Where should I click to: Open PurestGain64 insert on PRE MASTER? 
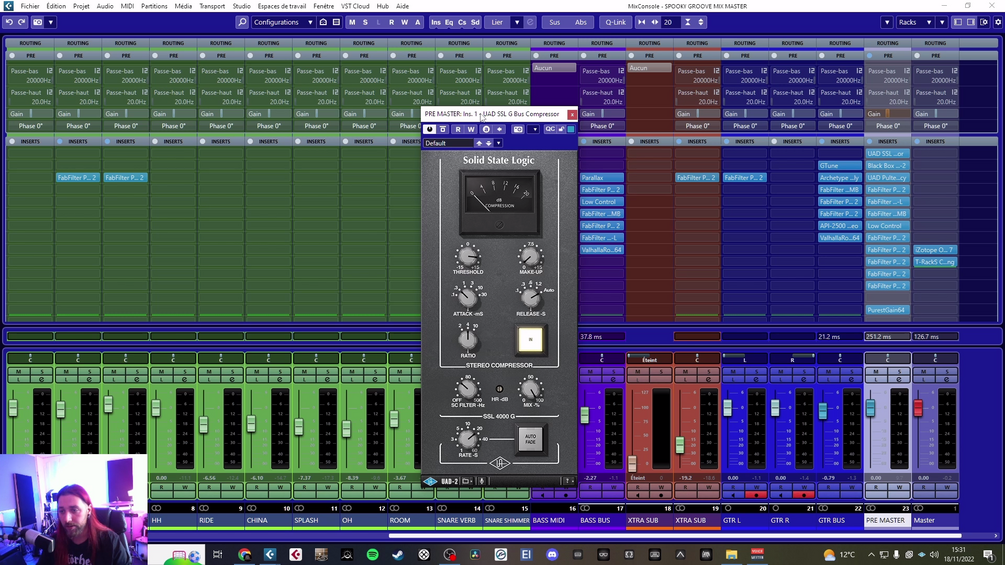pos(887,310)
